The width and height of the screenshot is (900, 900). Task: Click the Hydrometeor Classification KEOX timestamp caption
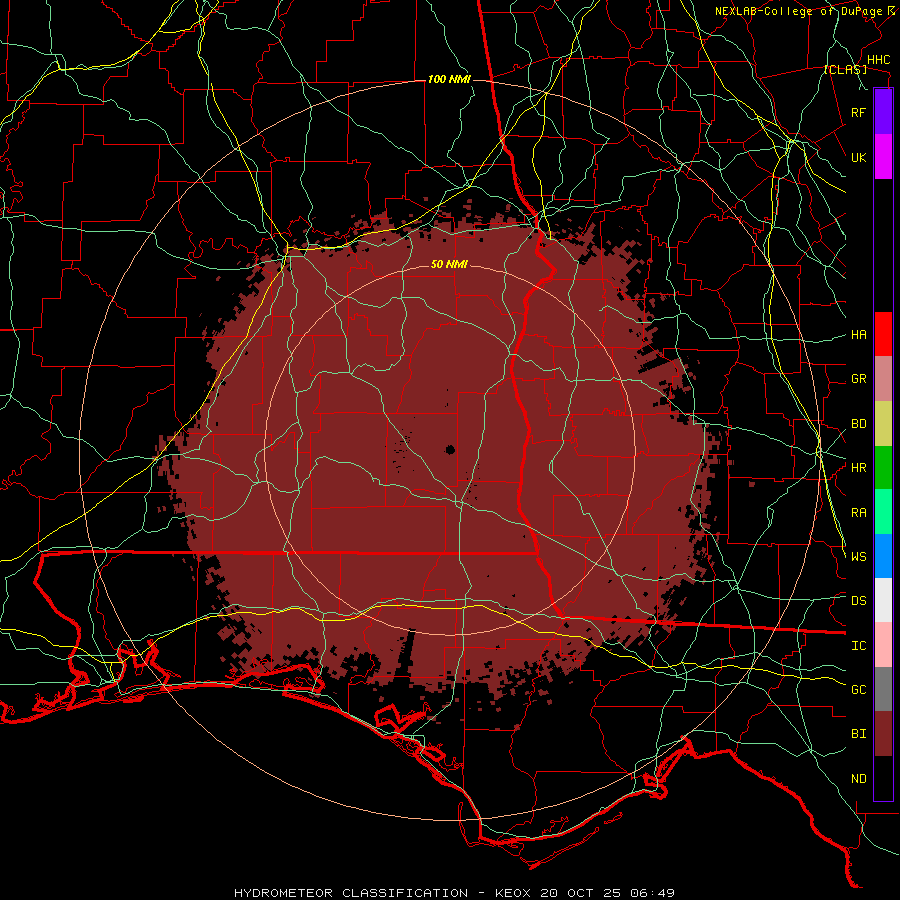coord(454,893)
